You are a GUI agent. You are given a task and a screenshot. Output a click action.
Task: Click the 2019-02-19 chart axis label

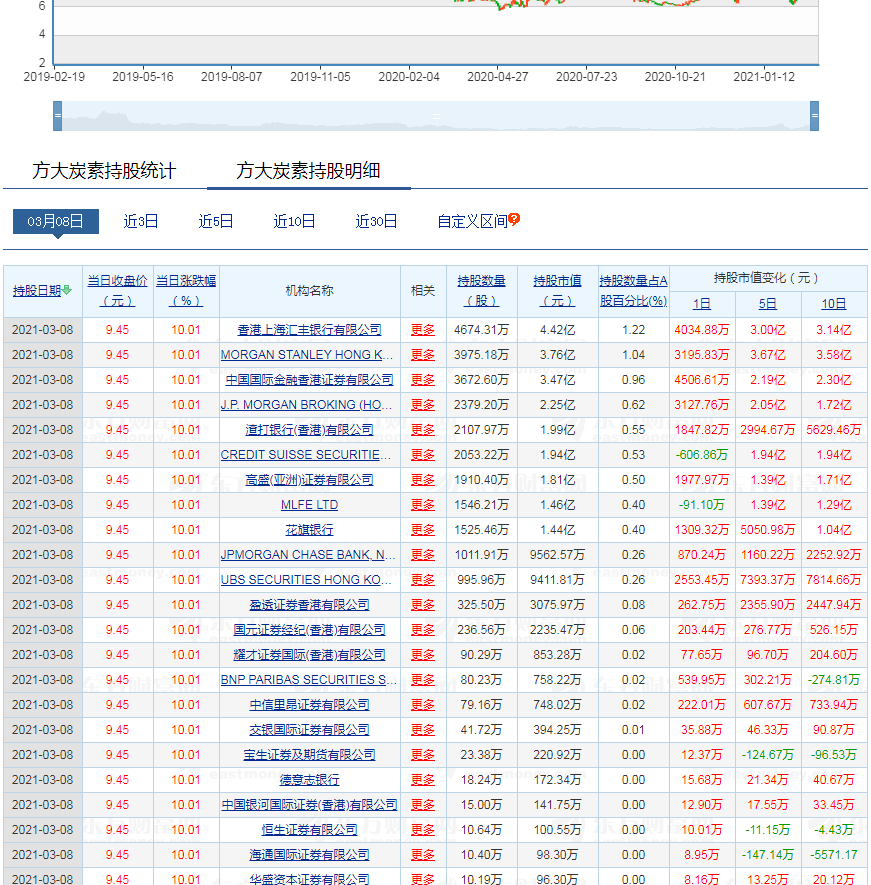click(x=54, y=77)
